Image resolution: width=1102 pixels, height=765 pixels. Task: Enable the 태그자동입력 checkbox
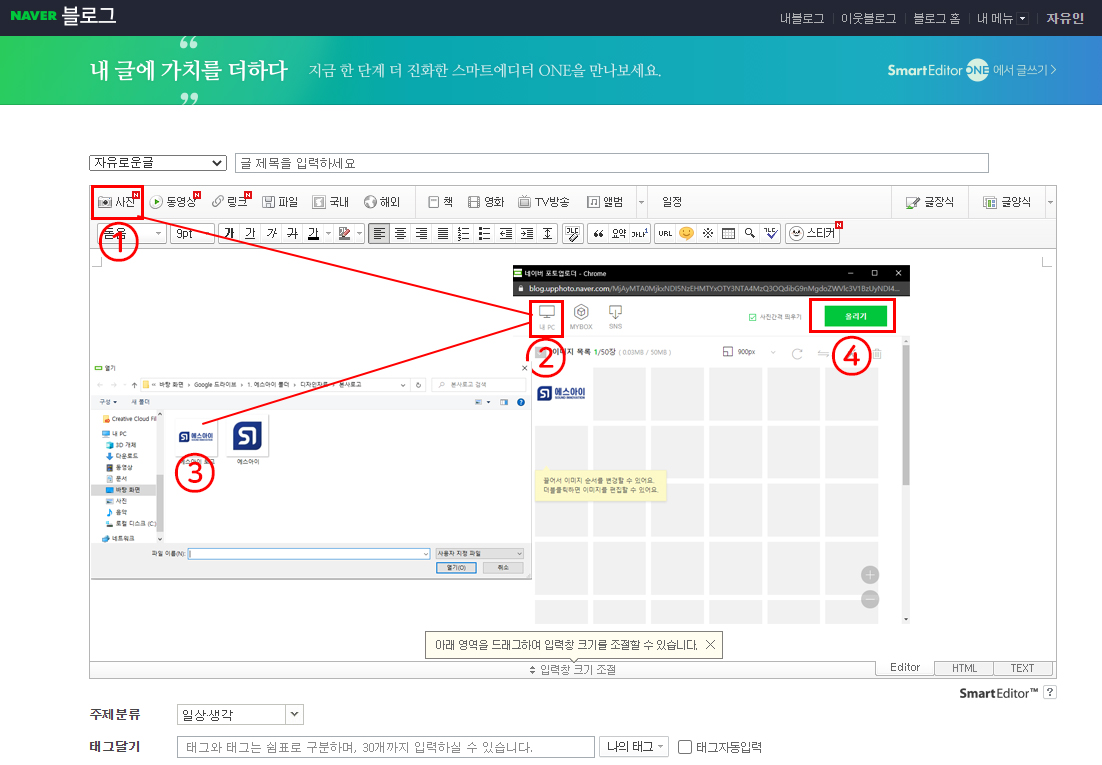(x=685, y=747)
